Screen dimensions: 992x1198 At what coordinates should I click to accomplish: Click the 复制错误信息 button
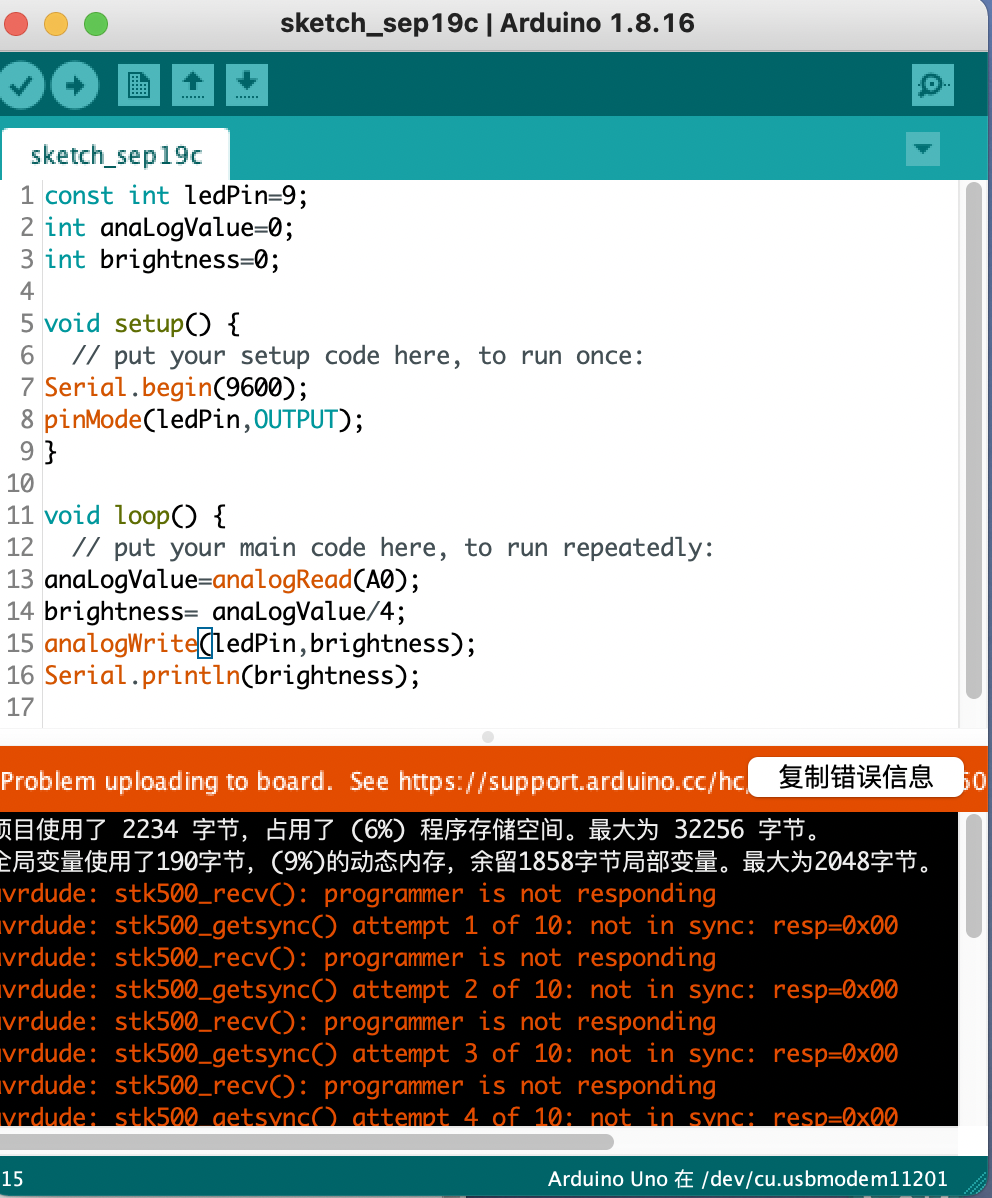(x=855, y=777)
